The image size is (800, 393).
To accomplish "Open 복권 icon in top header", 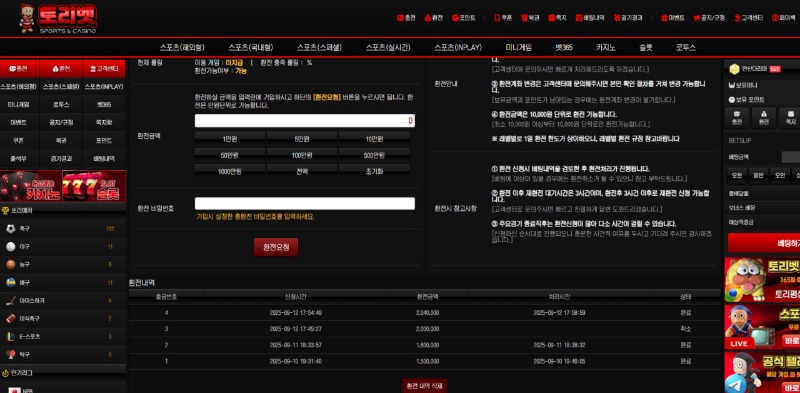I will coord(524,17).
